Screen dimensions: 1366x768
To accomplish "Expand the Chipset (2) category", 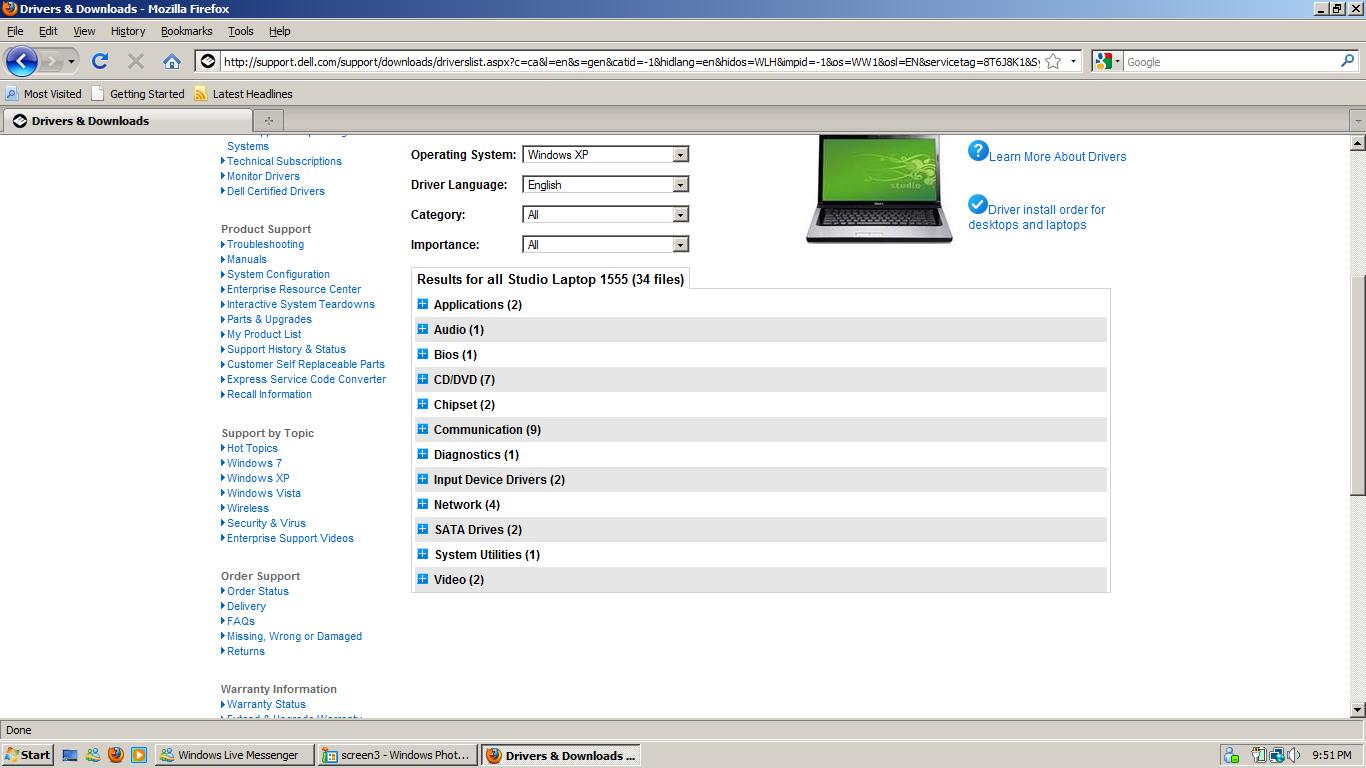I will [x=423, y=404].
